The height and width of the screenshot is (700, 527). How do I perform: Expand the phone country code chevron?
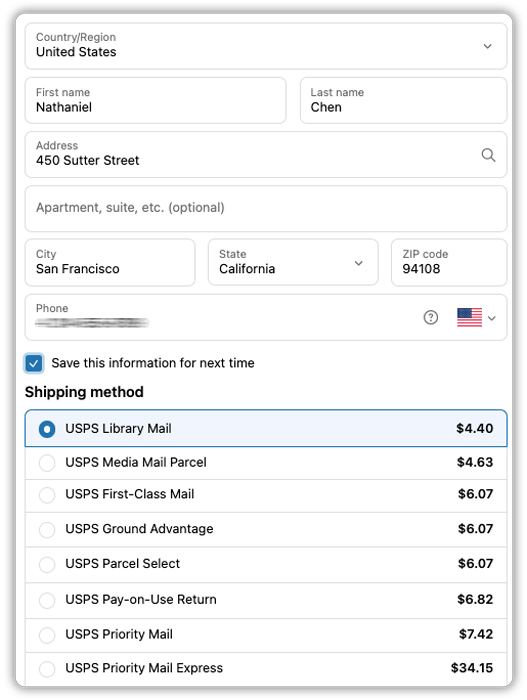tap(492, 318)
